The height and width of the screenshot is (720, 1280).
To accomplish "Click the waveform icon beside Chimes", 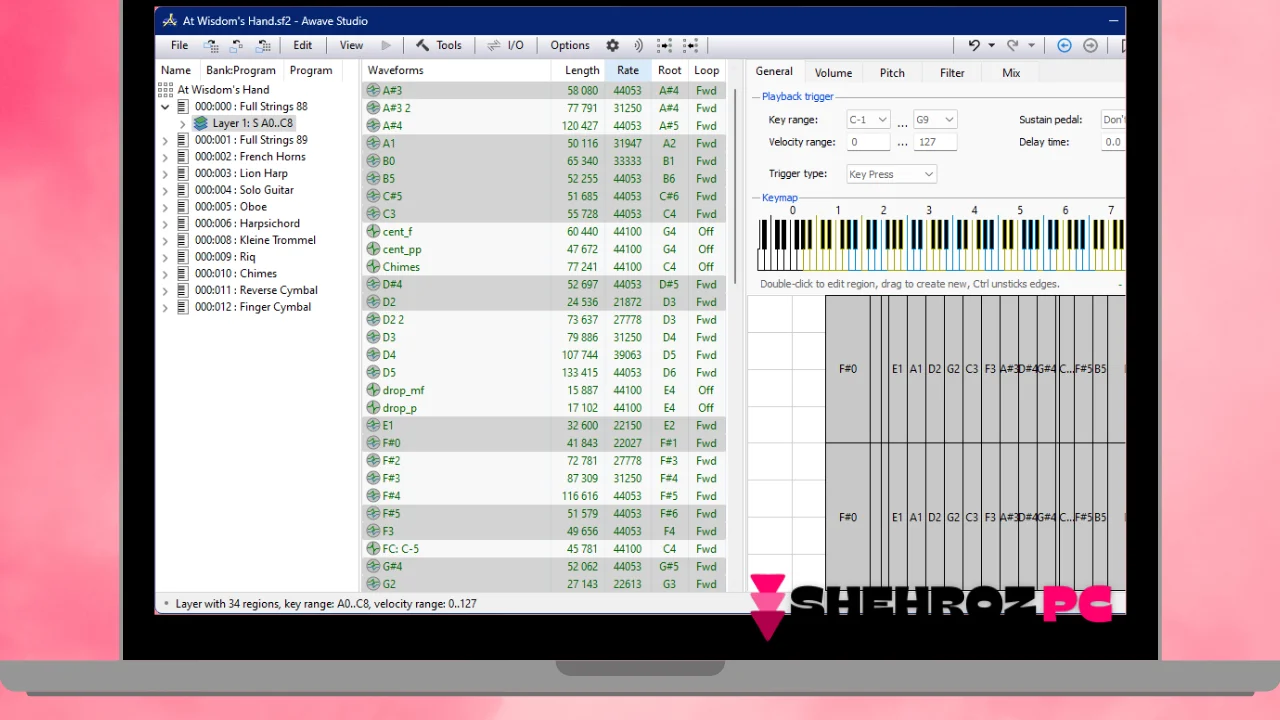I will pyautogui.click(x=373, y=267).
